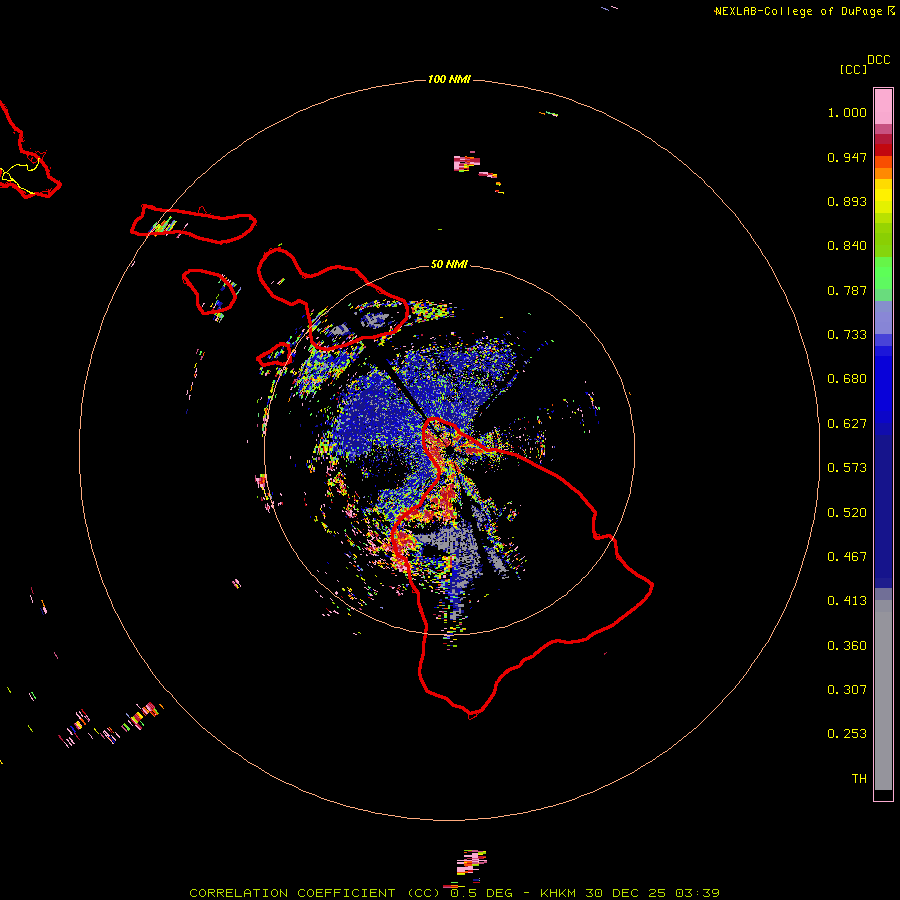900x900 pixels.
Task: Pick the olive green band near 0.840
Action: (883, 239)
